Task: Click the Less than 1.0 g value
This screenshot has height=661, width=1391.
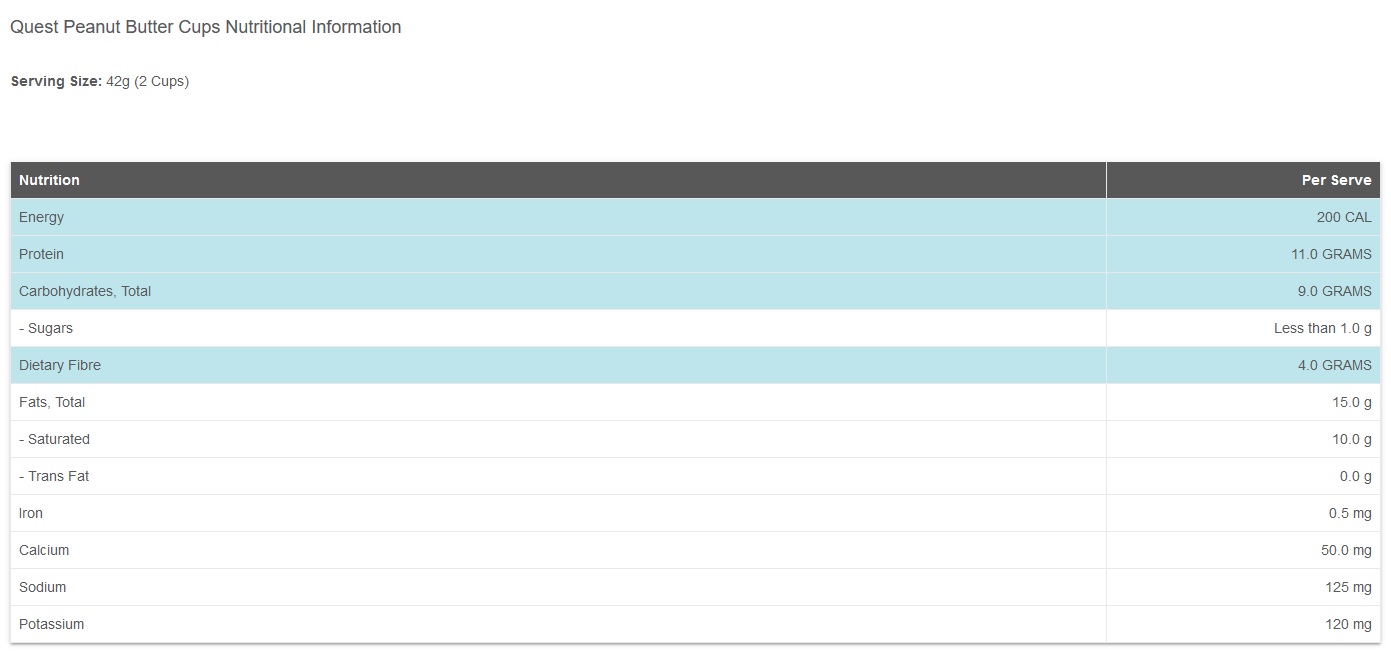Action: [x=1322, y=328]
